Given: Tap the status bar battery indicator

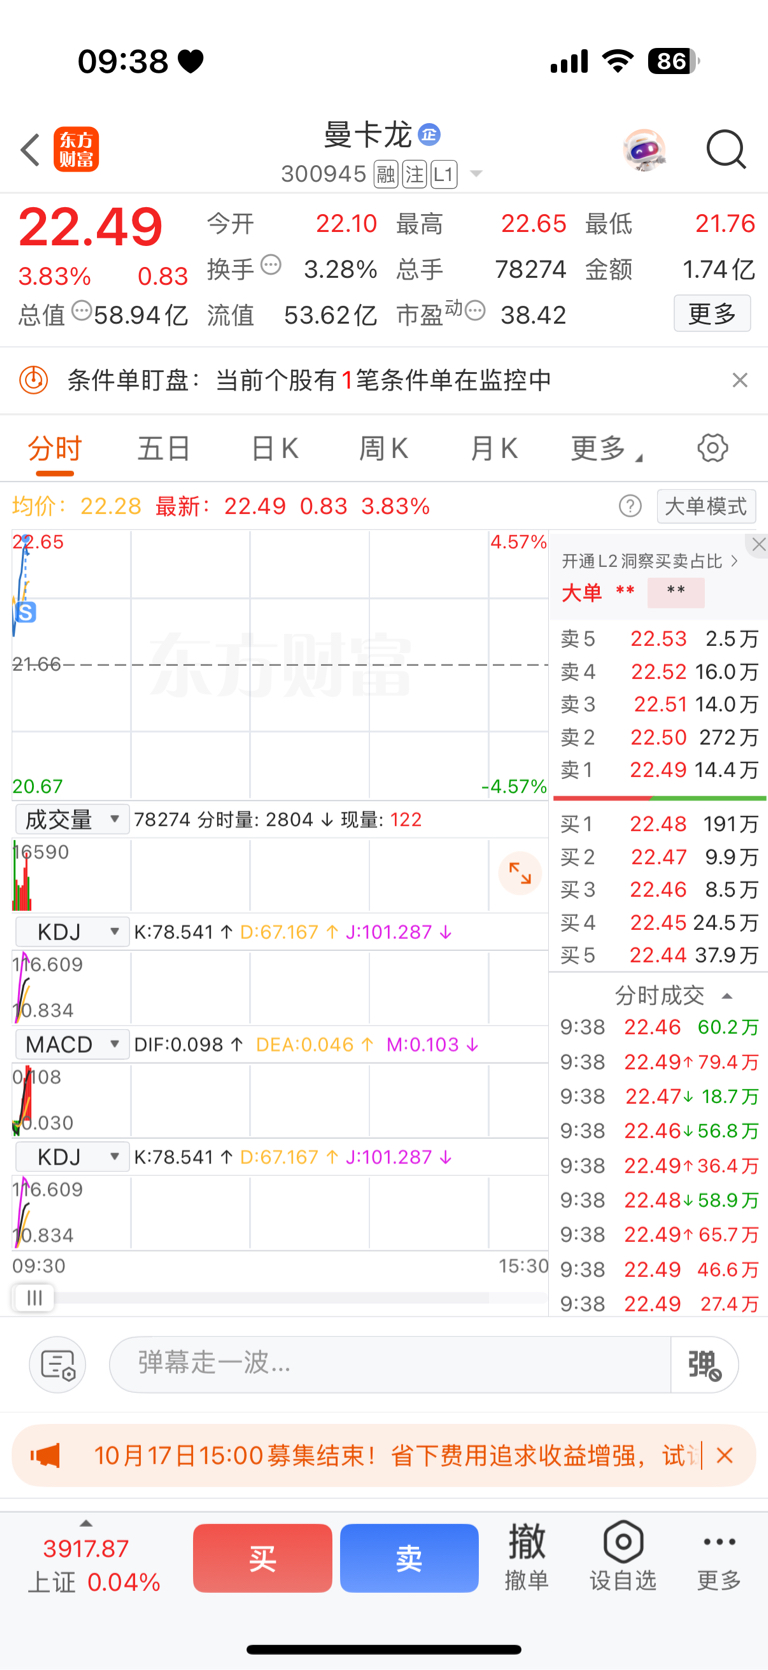Looking at the screenshot, I should pos(673,61).
